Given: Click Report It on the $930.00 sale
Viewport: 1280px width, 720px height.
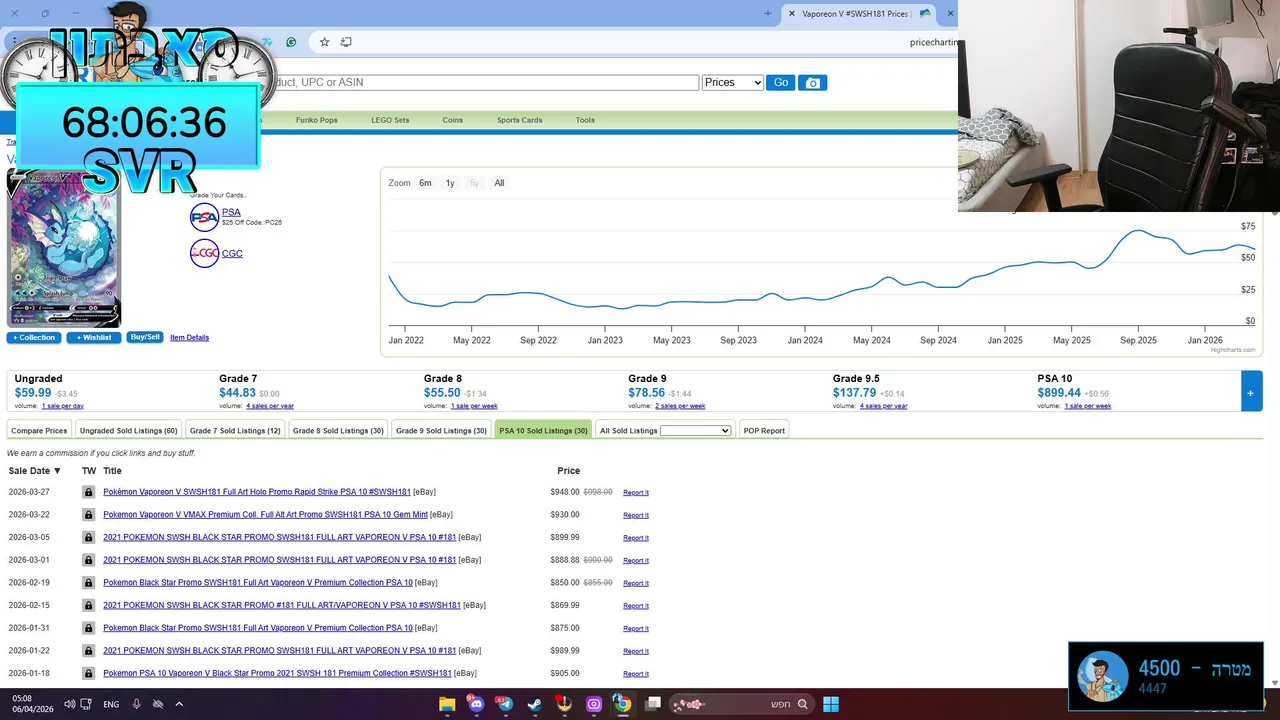Looking at the screenshot, I should pos(636,515).
